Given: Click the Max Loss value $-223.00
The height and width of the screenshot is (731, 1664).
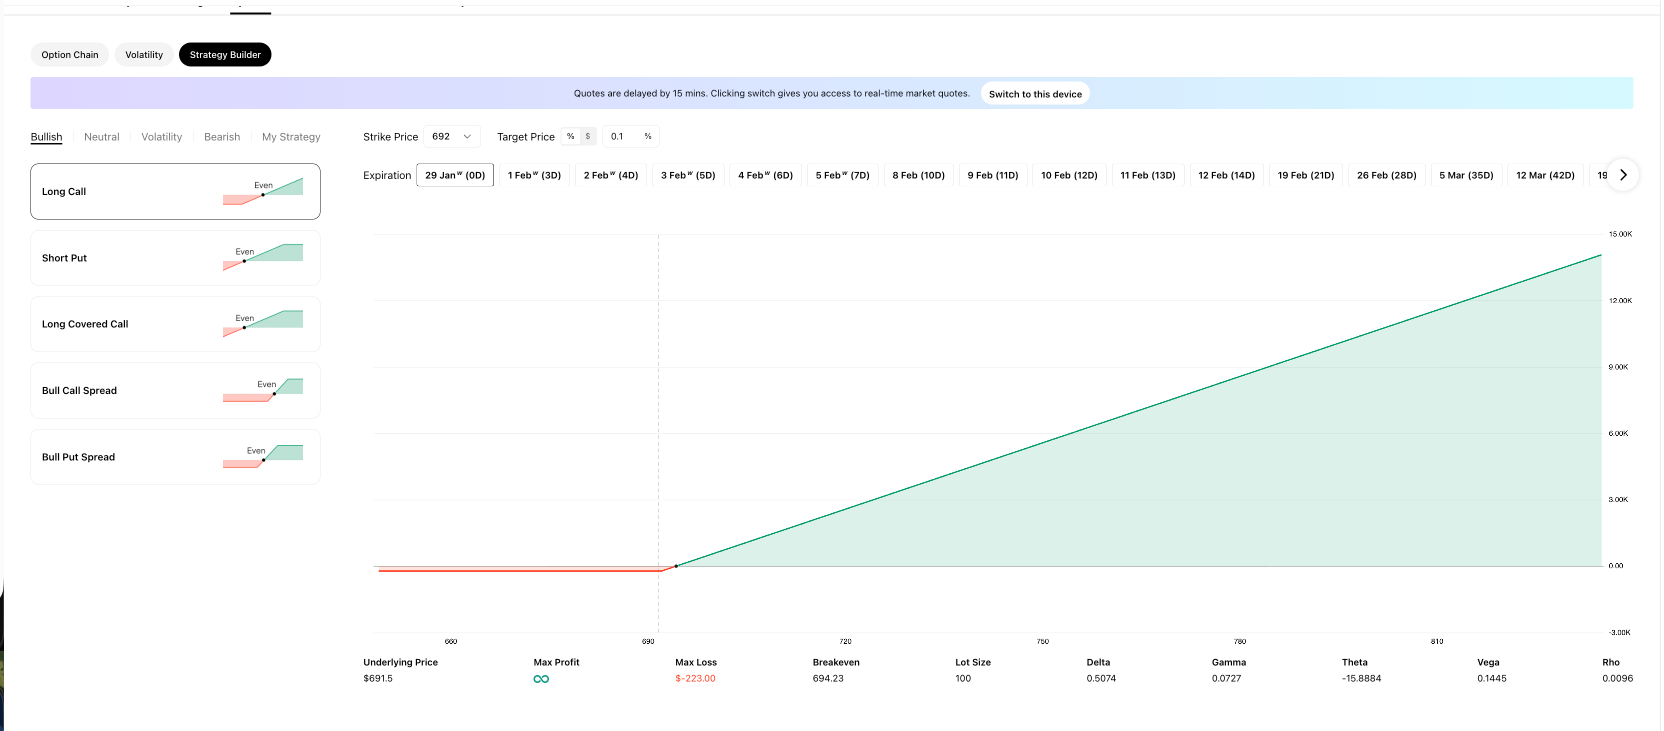Looking at the screenshot, I should pos(695,679).
